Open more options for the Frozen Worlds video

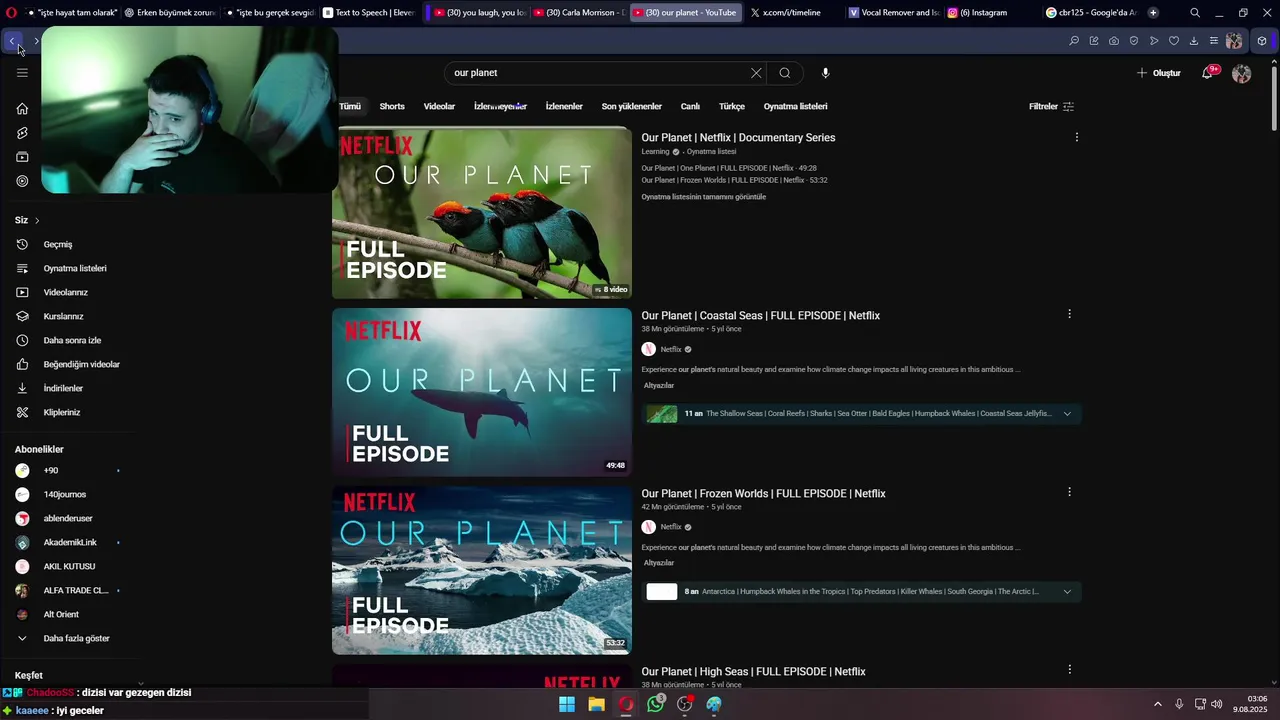point(1069,492)
